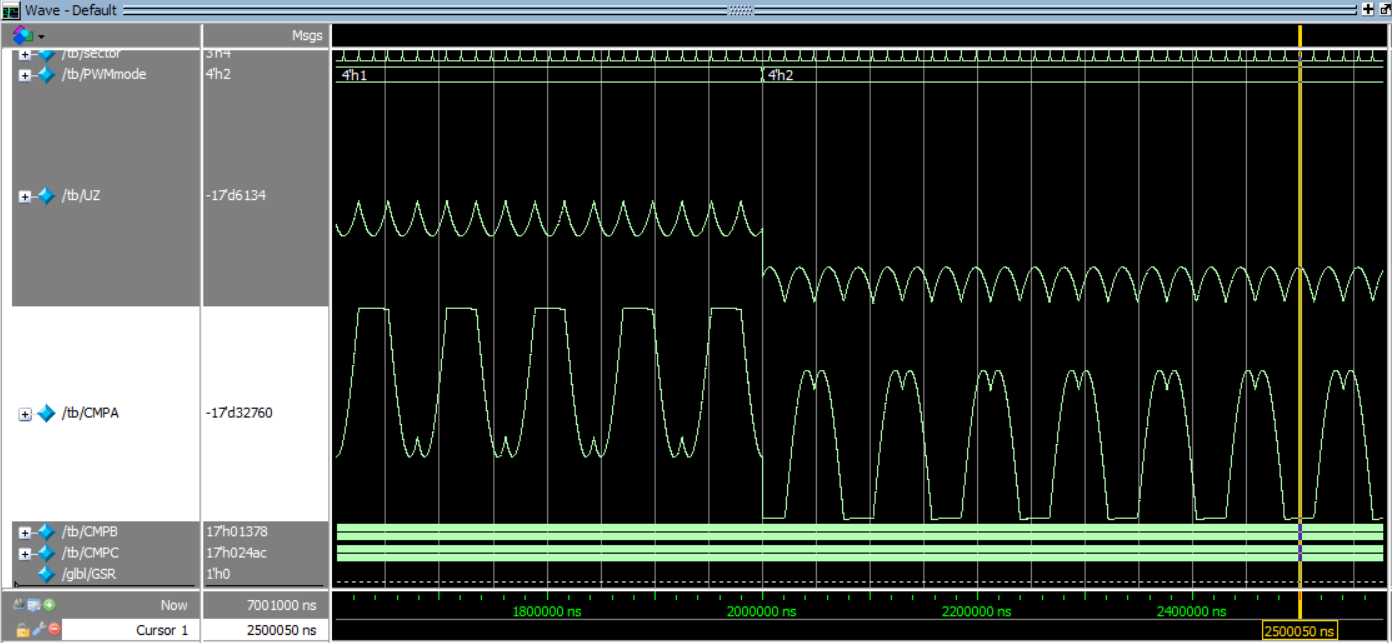Expand the /tb/sector signal

coord(25,55)
